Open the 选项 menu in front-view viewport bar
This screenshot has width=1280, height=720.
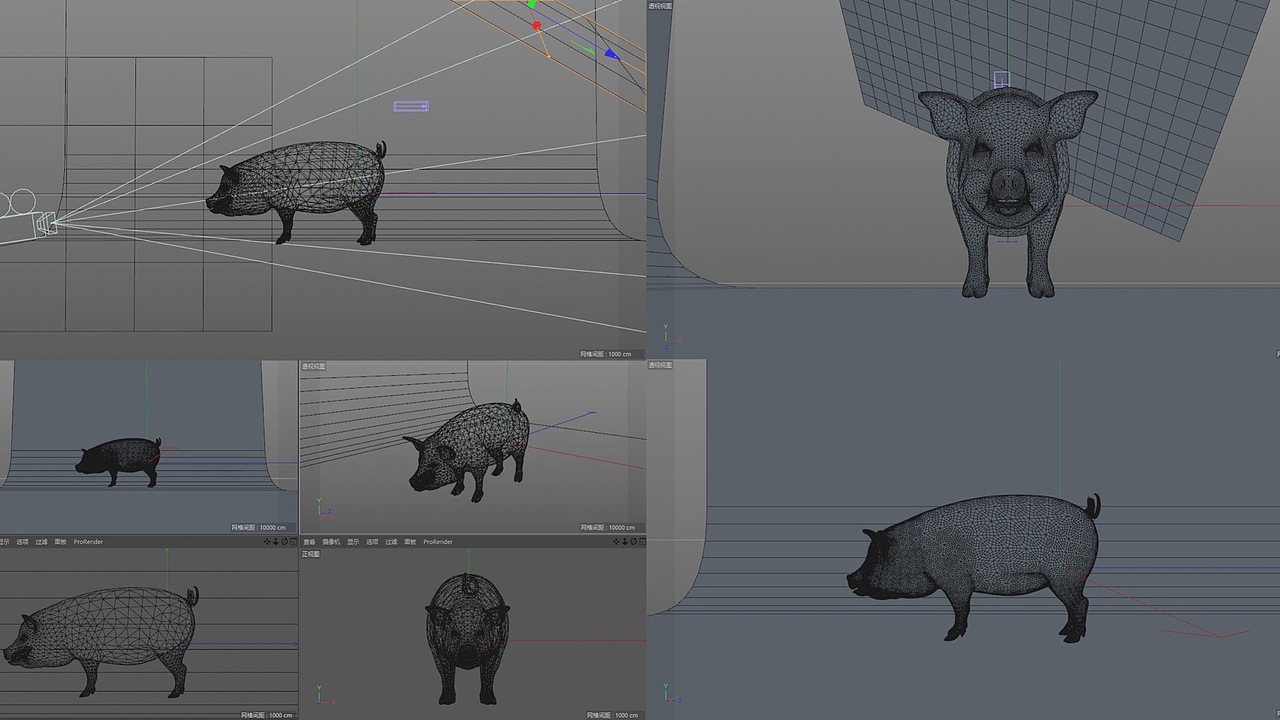tap(372, 542)
